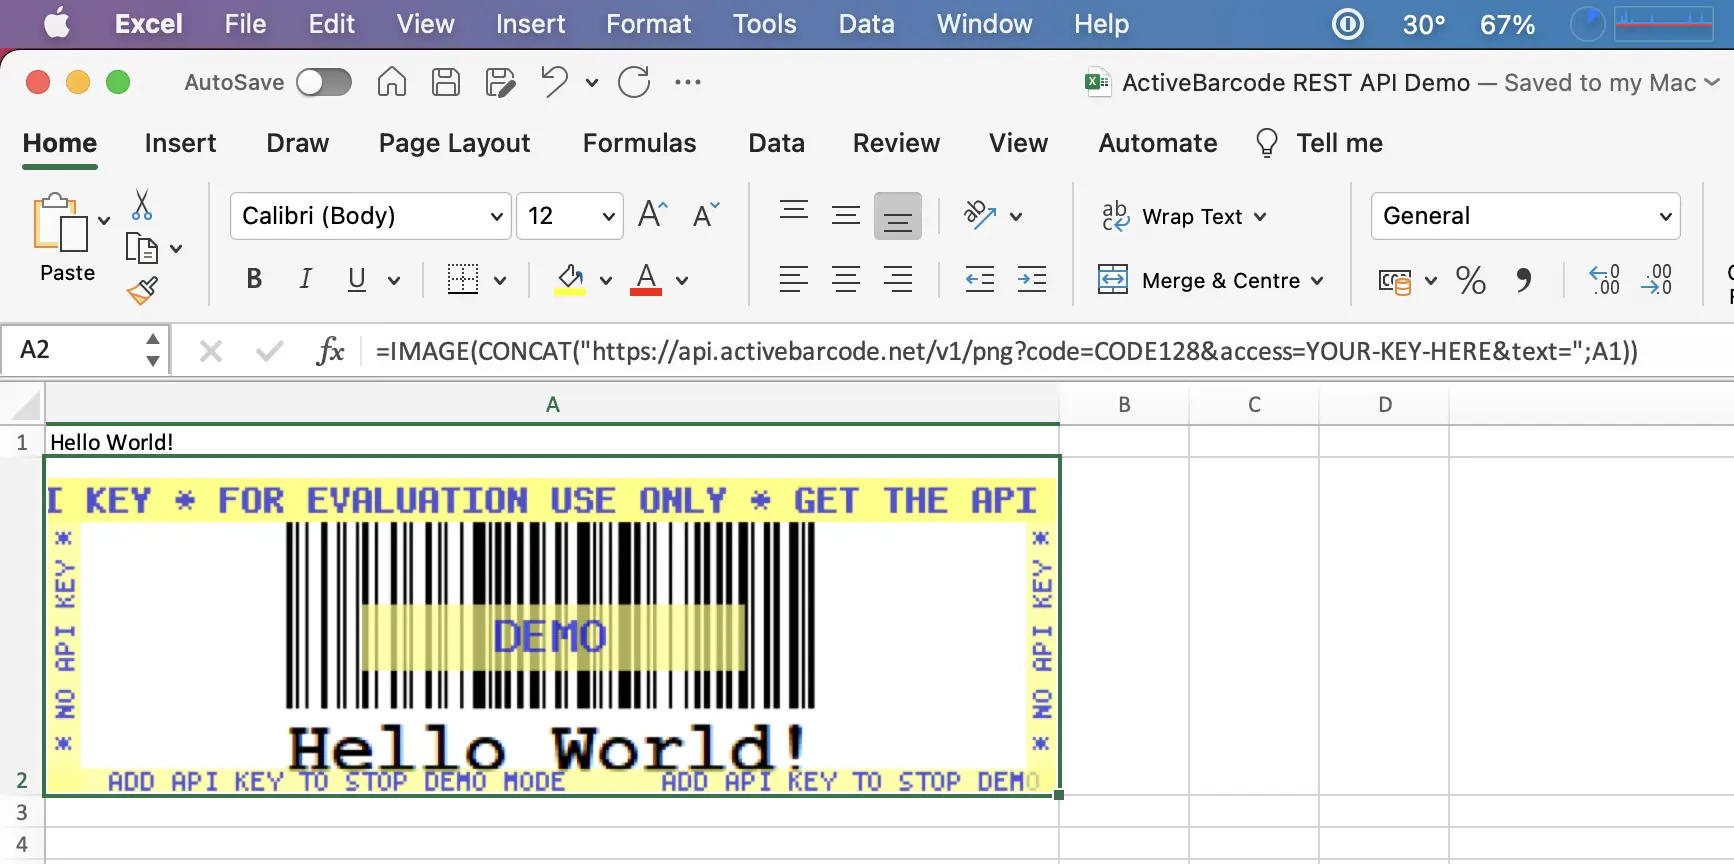Expand the Paste options arrow
The image size is (1734, 864).
point(104,221)
